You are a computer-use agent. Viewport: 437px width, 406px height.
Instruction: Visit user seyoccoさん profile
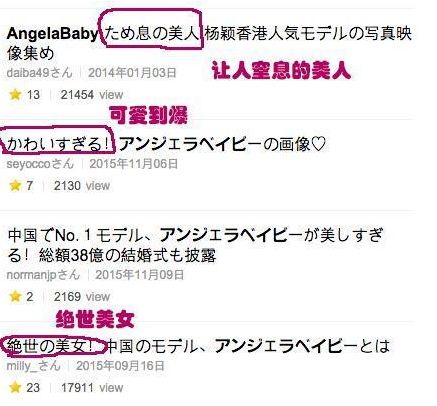point(40,164)
